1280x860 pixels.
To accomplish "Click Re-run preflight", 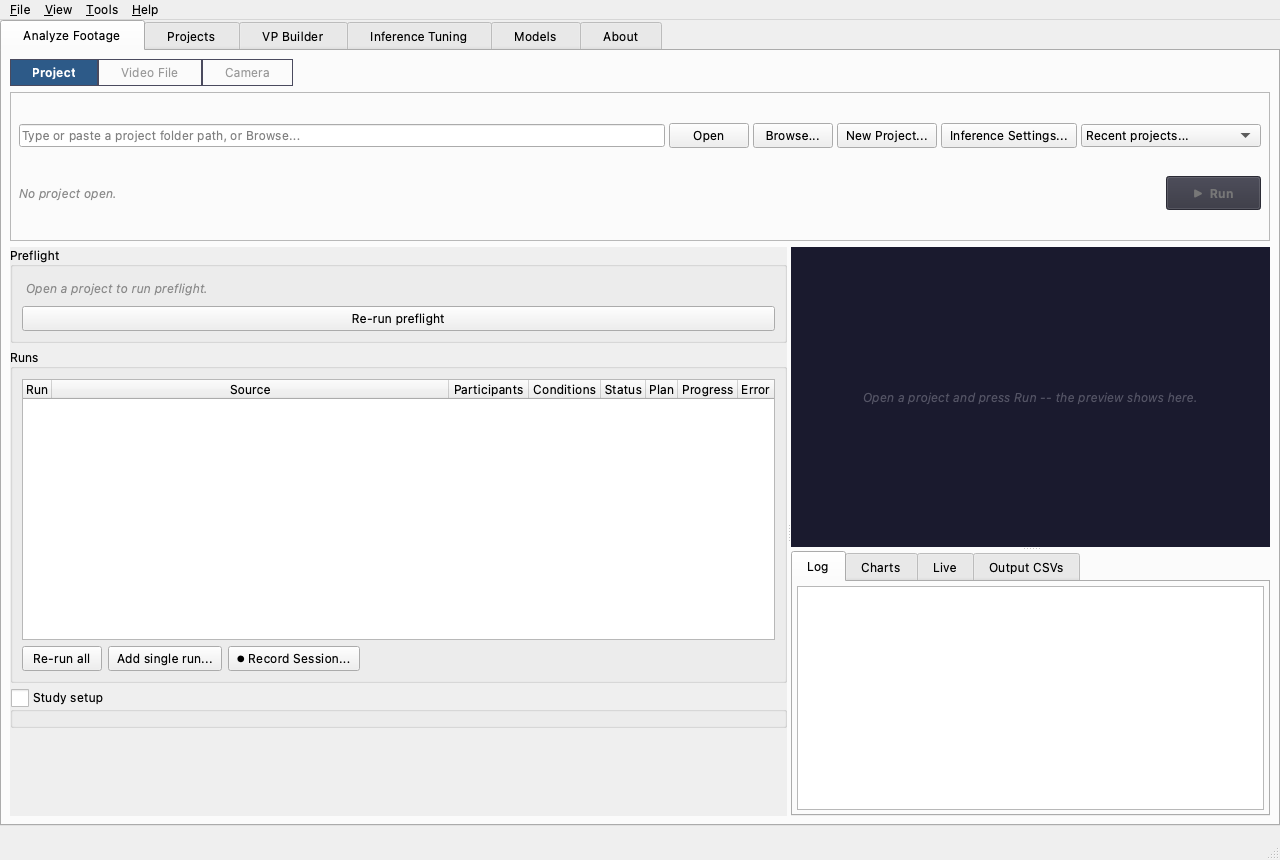I will coord(398,319).
